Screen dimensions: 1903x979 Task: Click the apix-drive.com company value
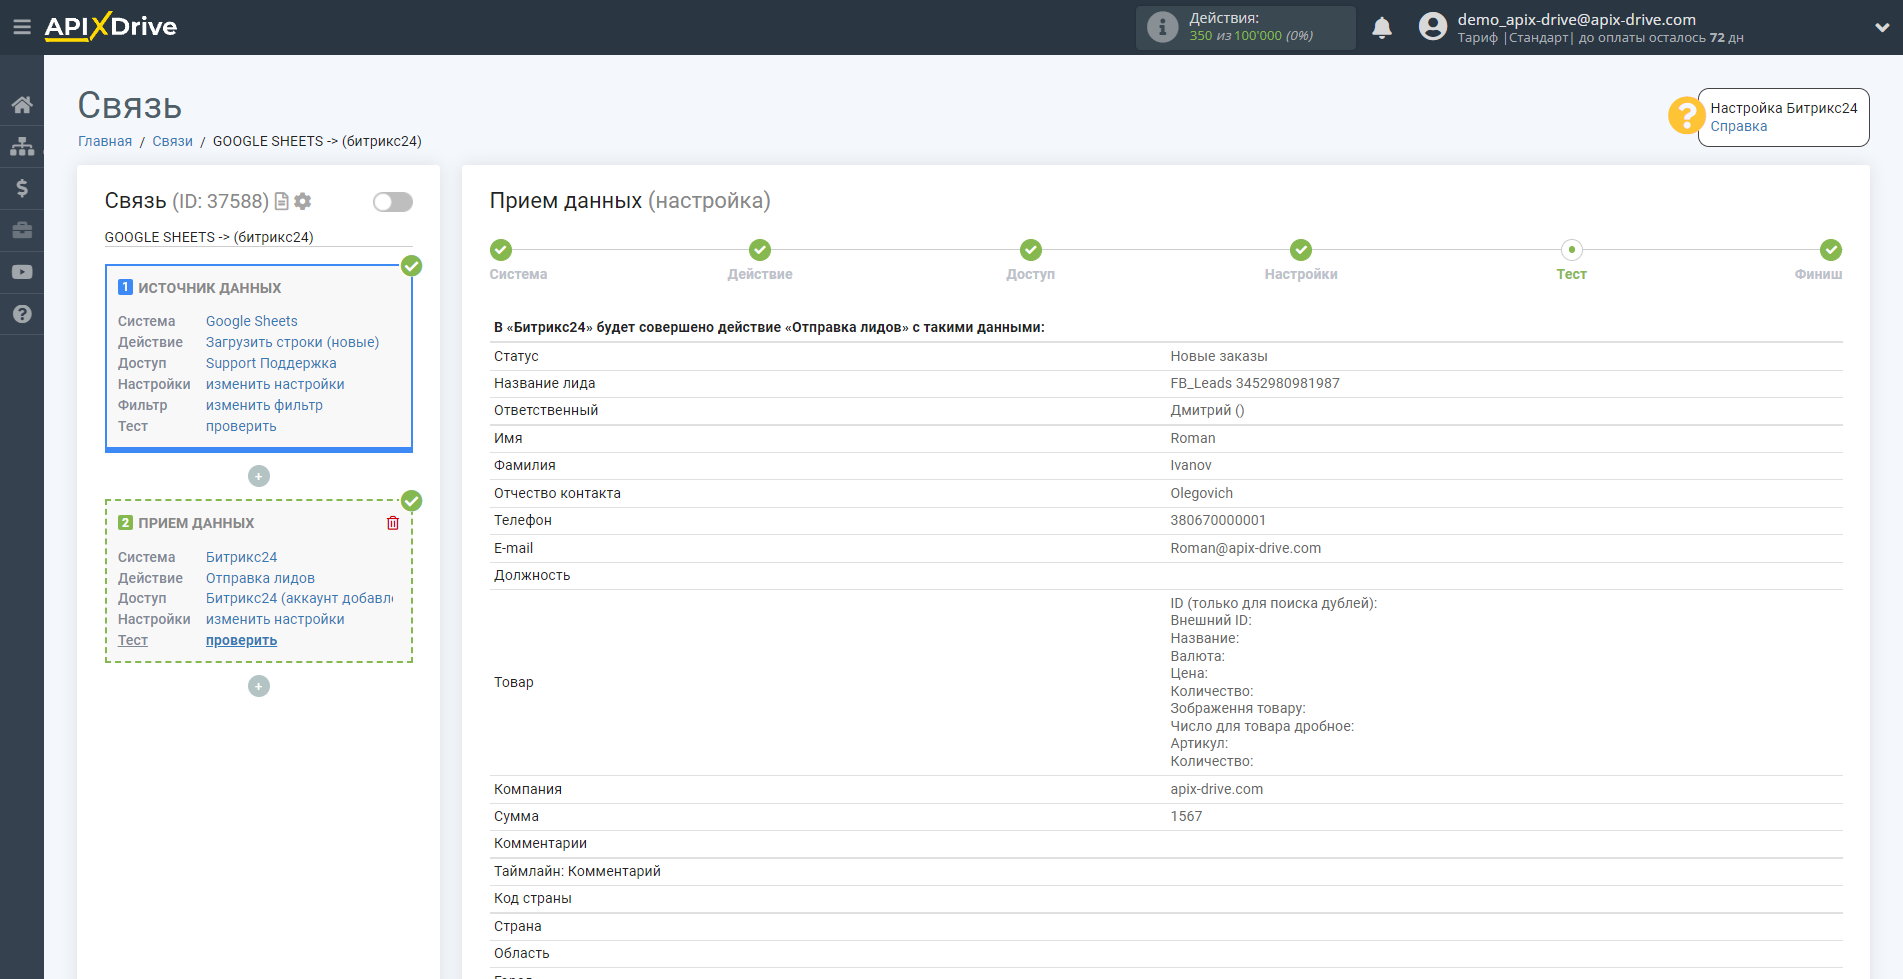1216,789
